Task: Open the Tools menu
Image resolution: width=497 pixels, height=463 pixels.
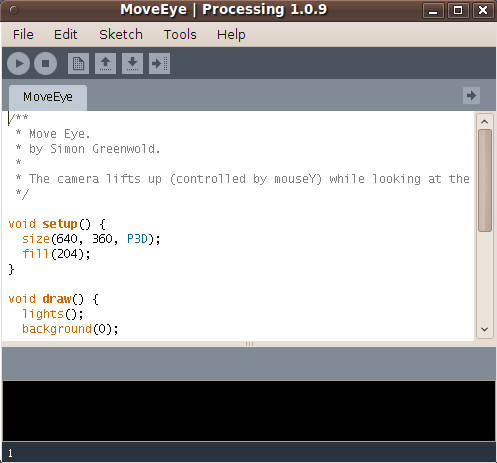Action: 180,35
